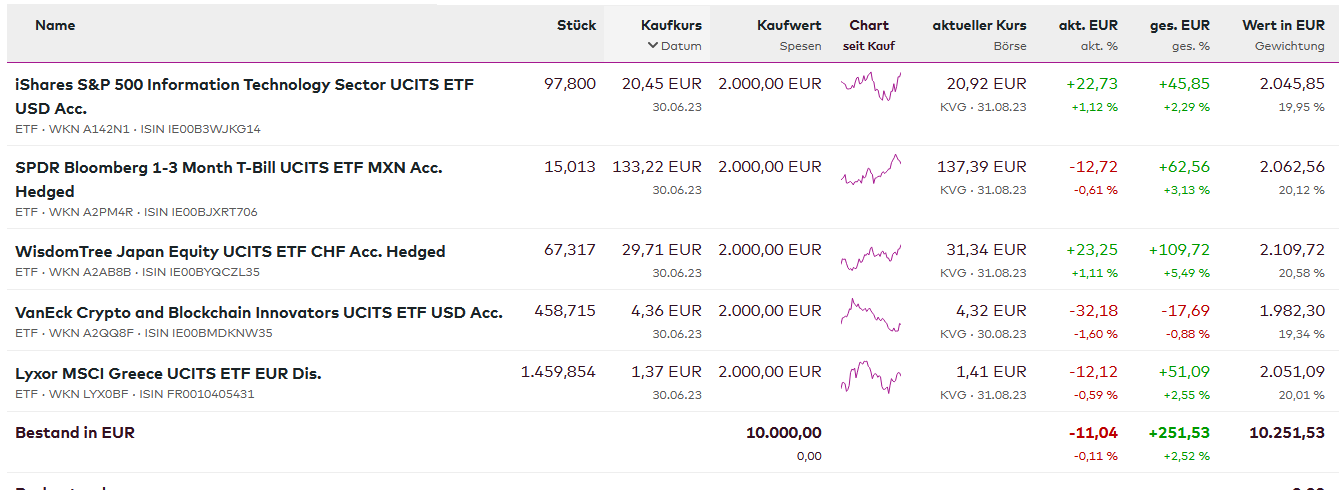1339x490 pixels.
Task: Open the Lyxor MSCI Greece sparkline chart
Action: 871,377
